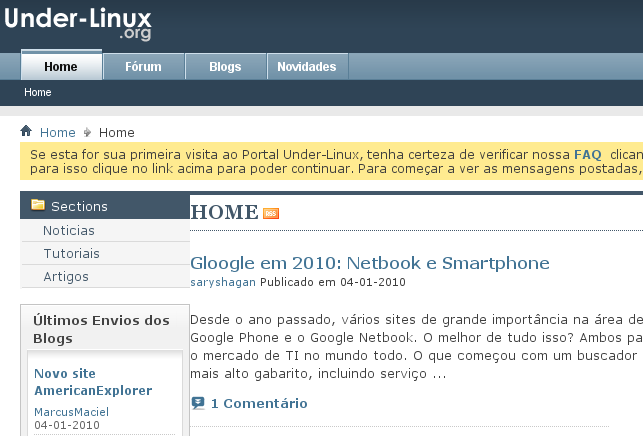View author saryshagan's profile
Viewport: 643px width, 436px height.
coord(223,282)
